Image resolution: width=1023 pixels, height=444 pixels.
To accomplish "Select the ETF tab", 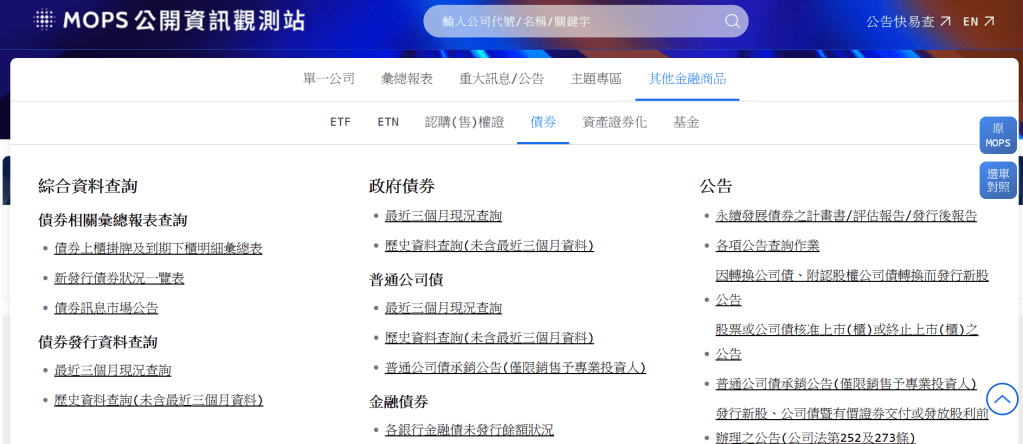I will point(340,122).
